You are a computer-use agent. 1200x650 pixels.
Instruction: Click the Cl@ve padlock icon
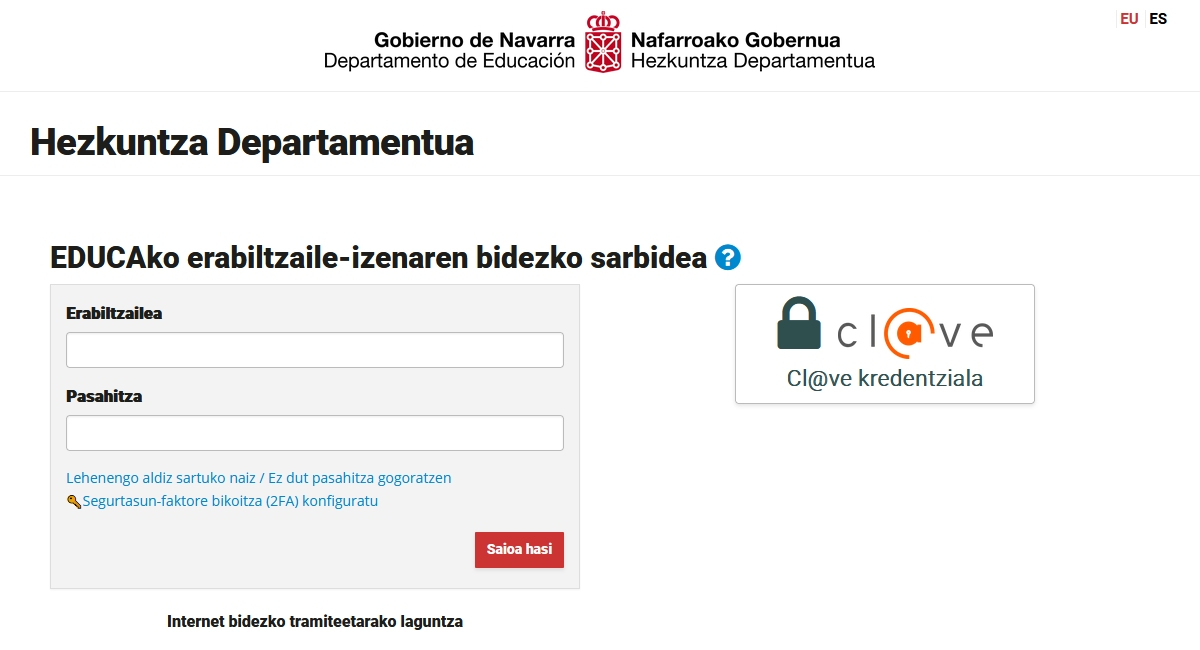tap(799, 323)
